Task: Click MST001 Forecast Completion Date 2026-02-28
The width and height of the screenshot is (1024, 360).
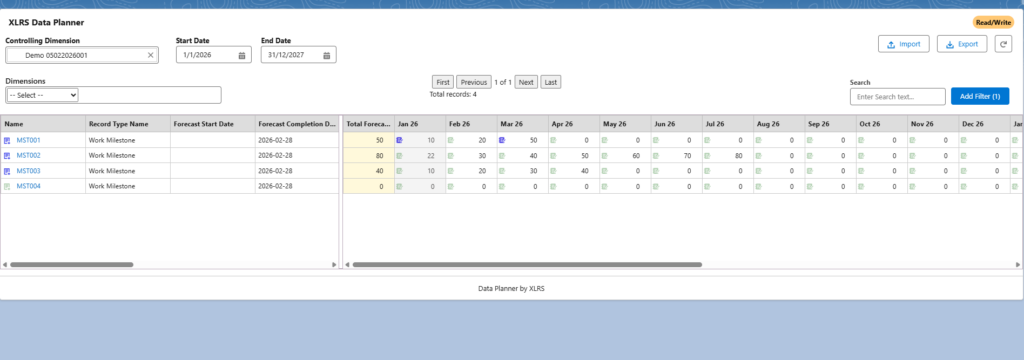Action: tap(275, 140)
